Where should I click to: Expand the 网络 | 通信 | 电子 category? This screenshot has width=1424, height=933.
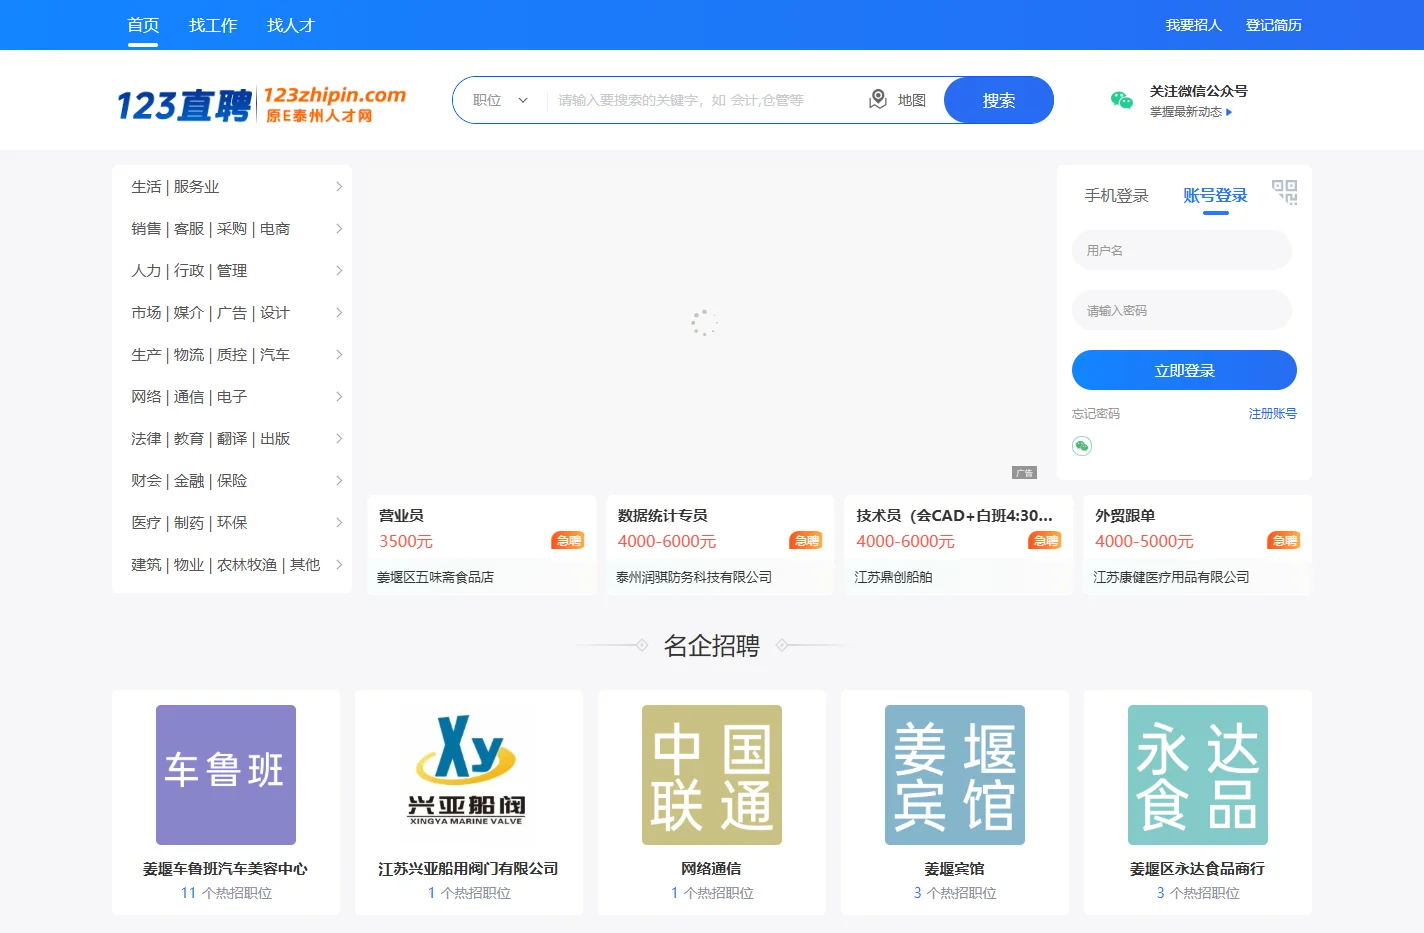[x=232, y=397]
